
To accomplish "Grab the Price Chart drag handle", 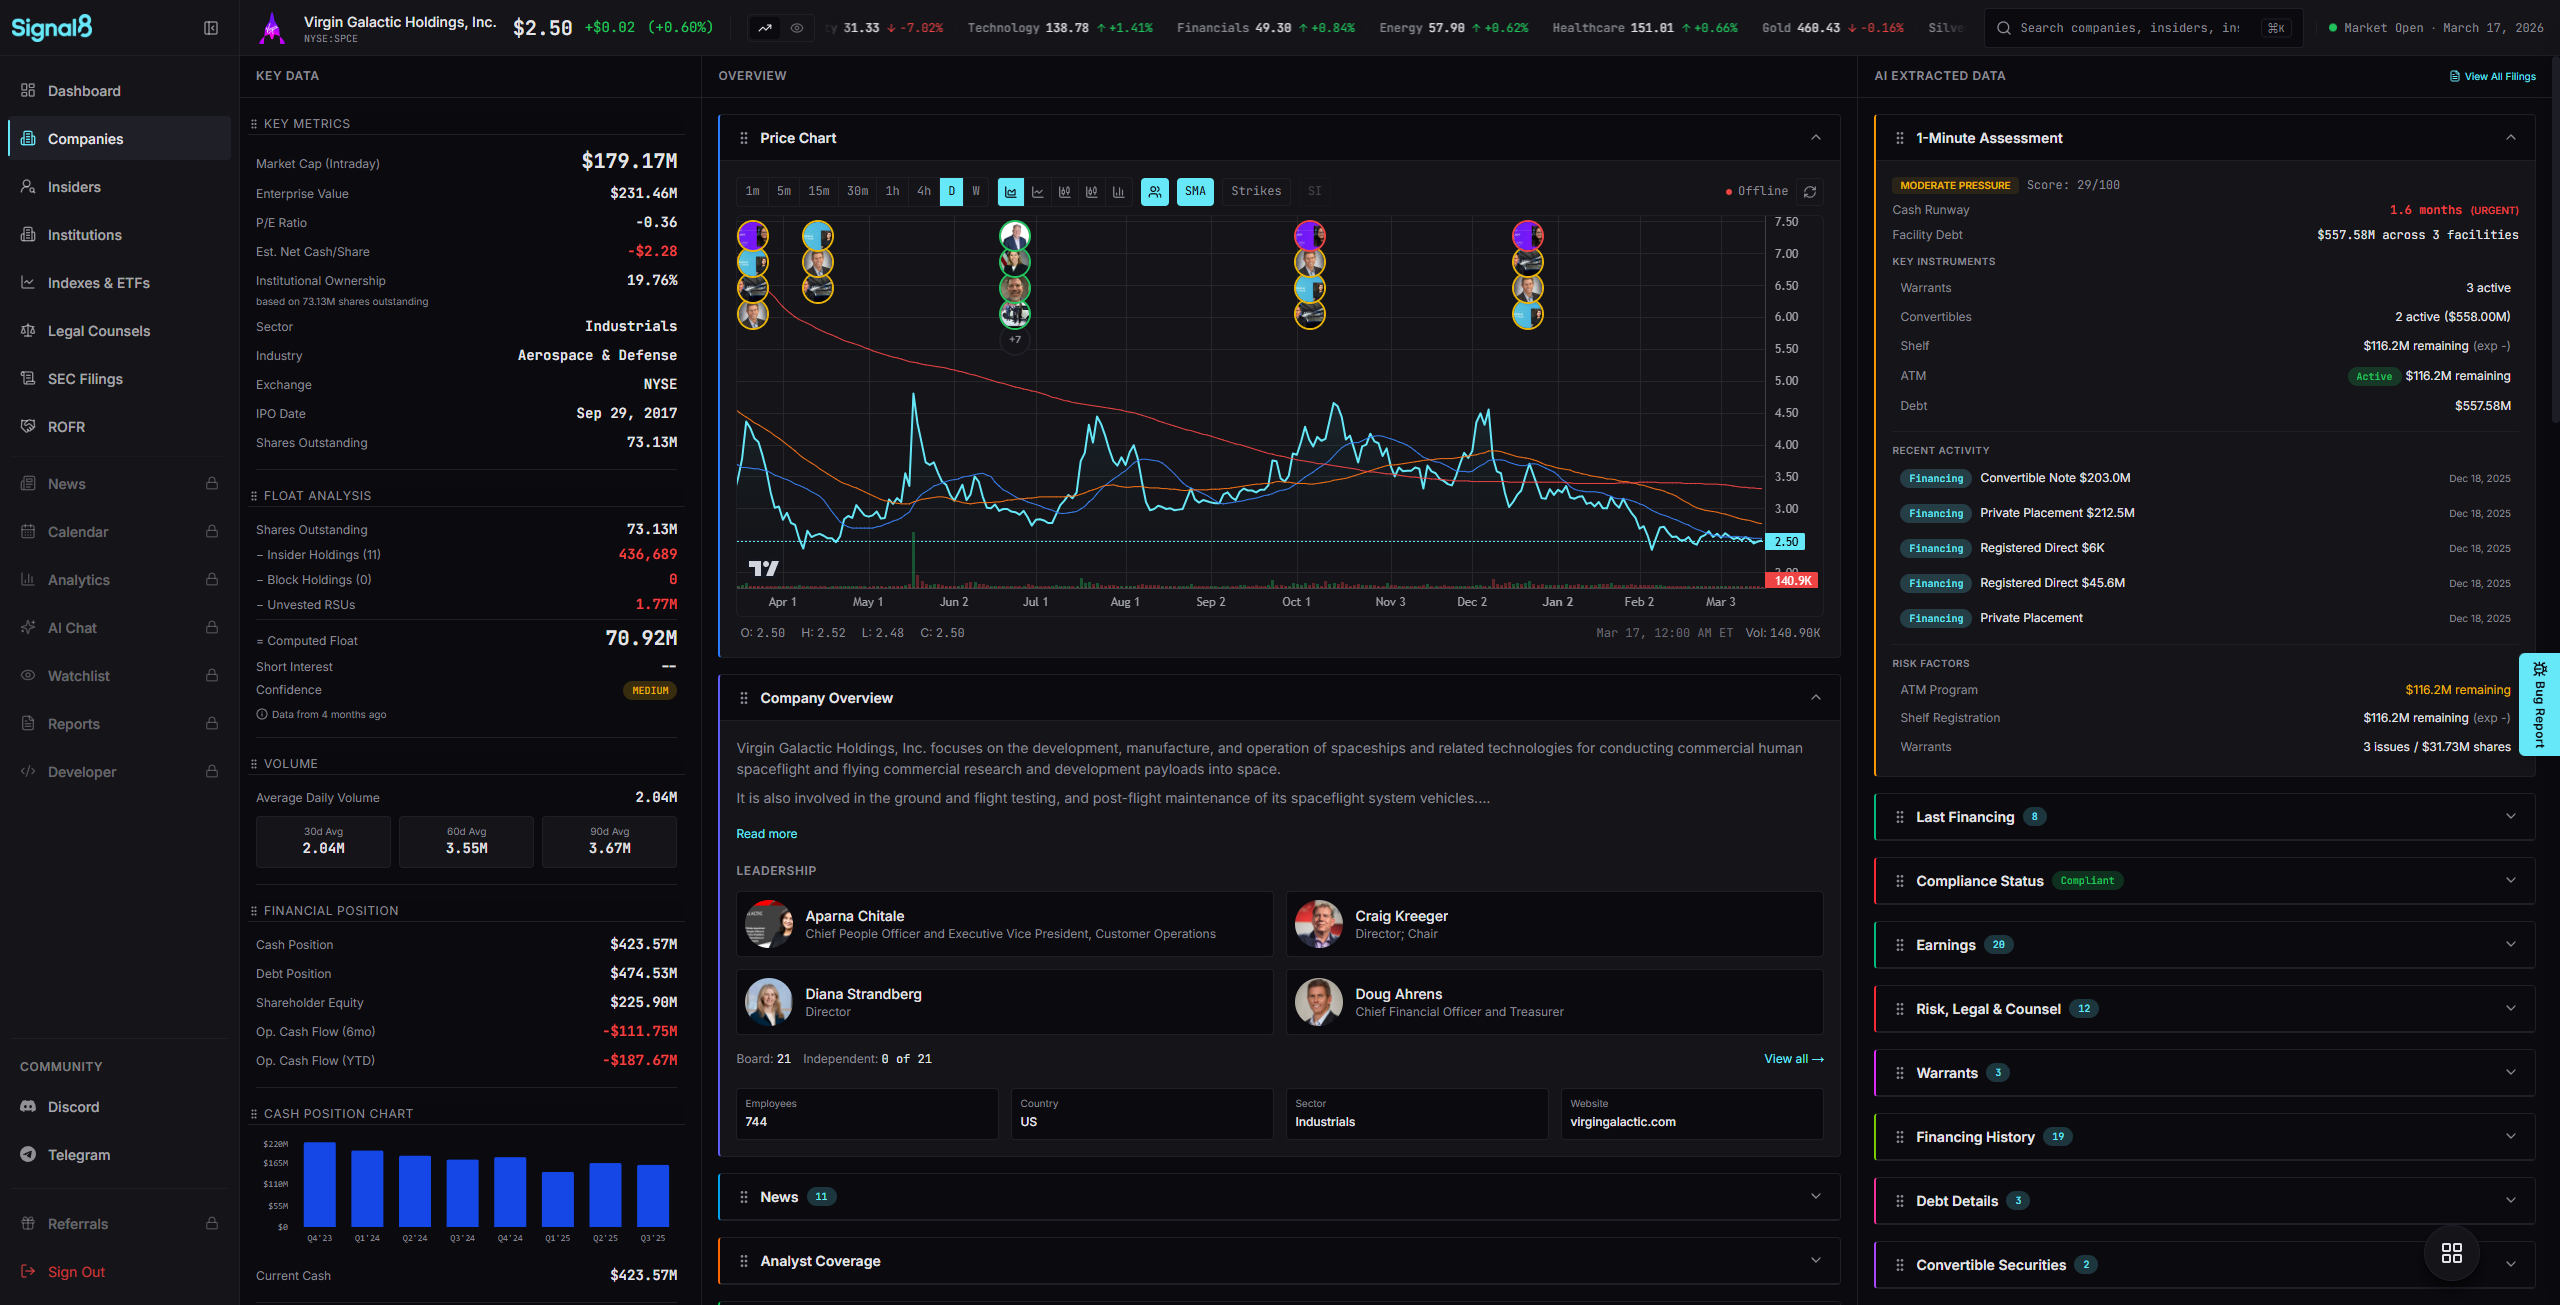I will pos(744,138).
